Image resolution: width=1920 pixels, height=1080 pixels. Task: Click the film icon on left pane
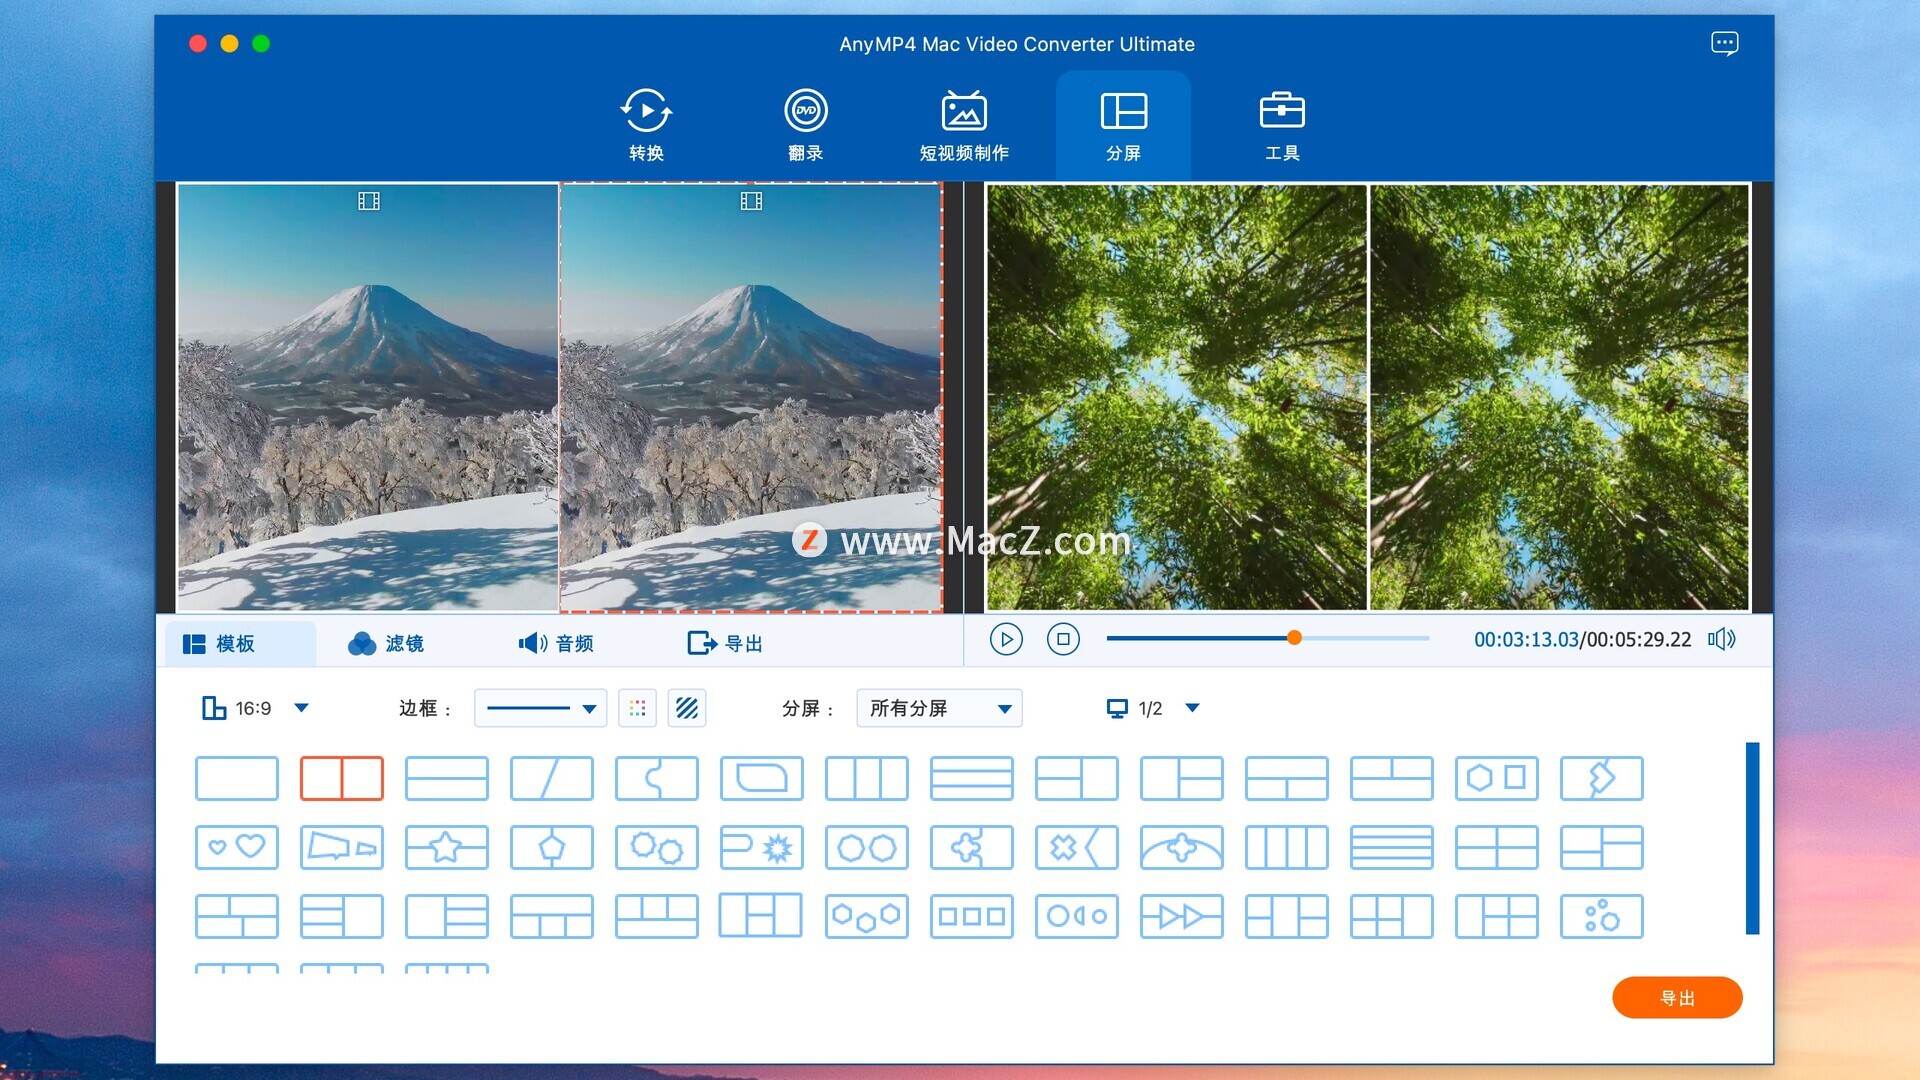(x=369, y=201)
